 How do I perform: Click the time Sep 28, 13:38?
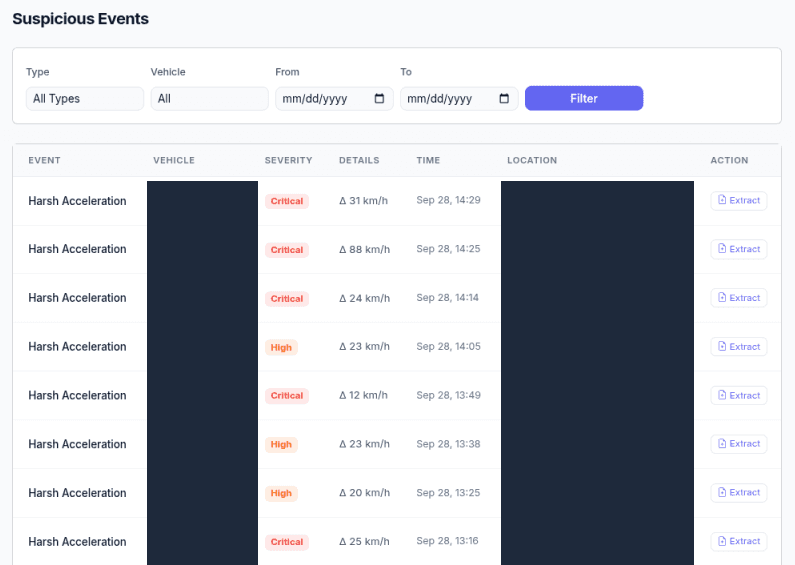(x=448, y=444)
